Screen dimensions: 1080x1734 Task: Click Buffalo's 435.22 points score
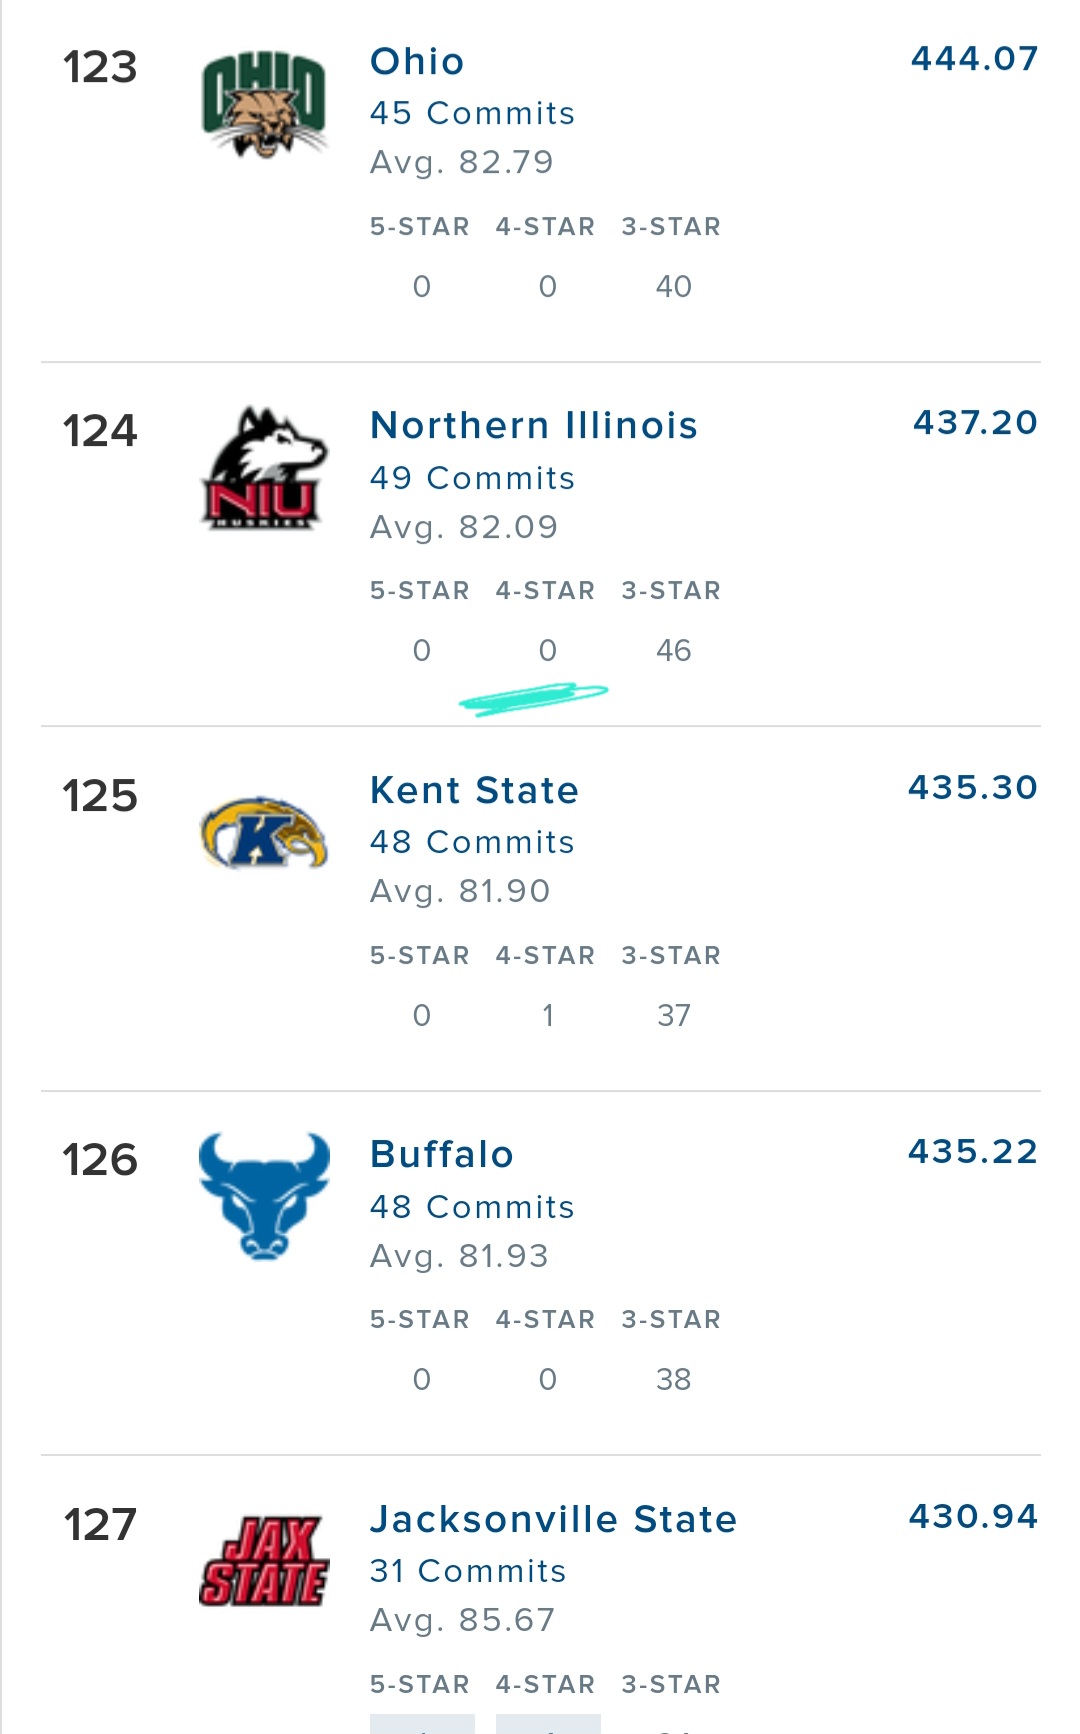pyautogui.click(x=973, y=1152)
